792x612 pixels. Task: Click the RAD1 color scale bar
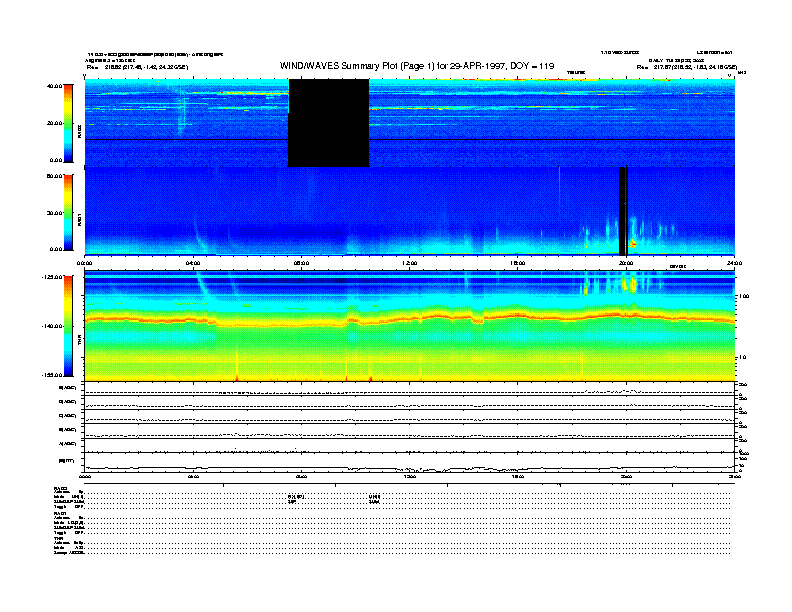pyautogui.click(x=68, y=212)
